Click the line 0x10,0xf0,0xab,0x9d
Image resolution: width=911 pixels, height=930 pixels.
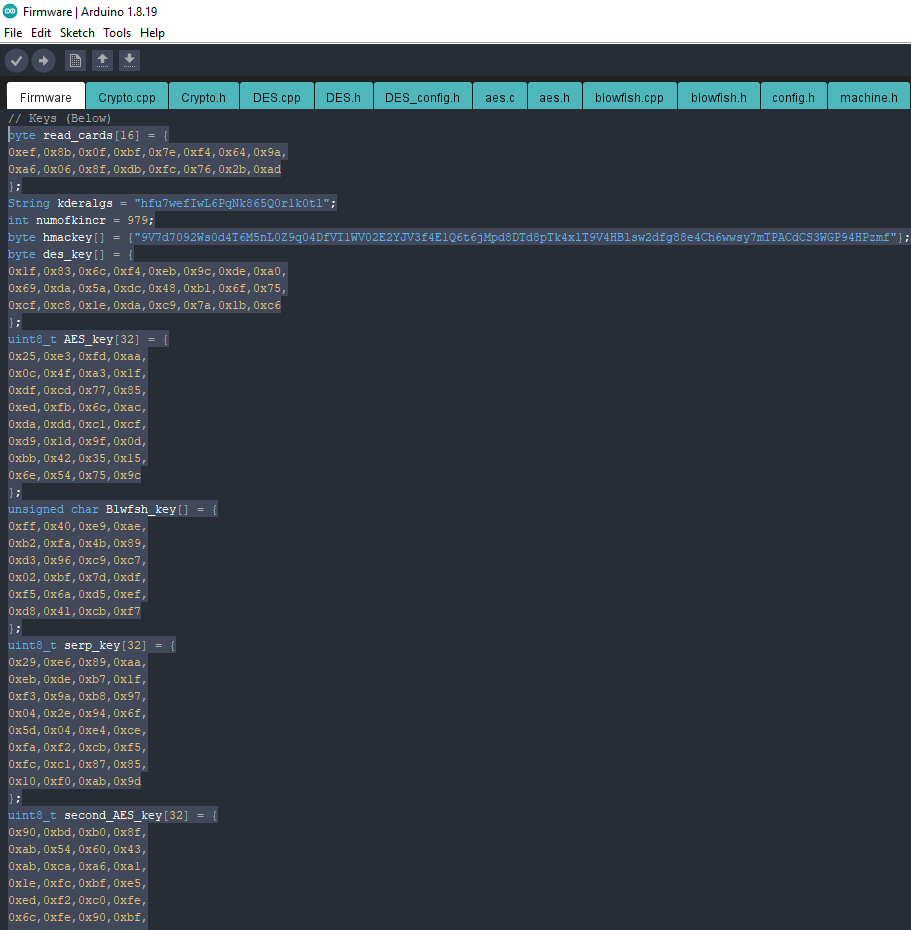coord(74,781)
